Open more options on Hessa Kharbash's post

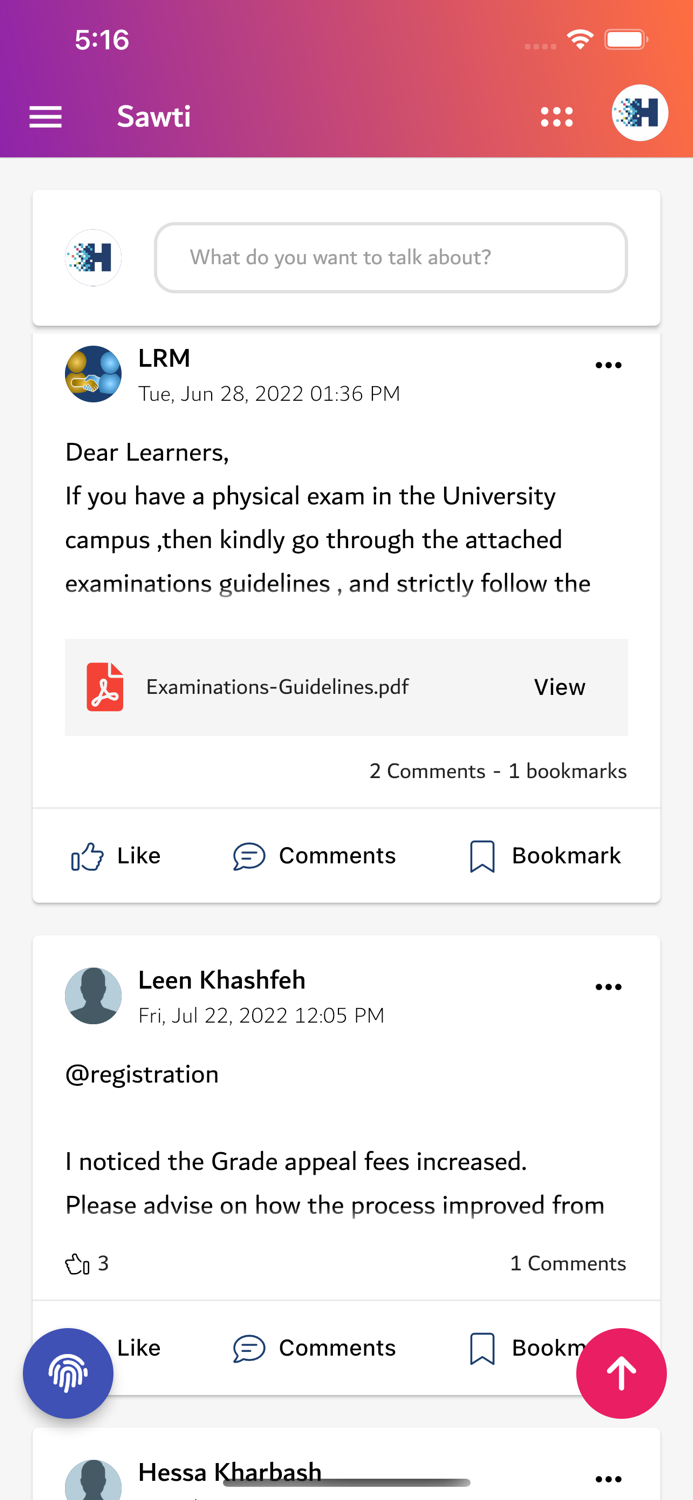pyautogui.click(x=608, y=1479)
